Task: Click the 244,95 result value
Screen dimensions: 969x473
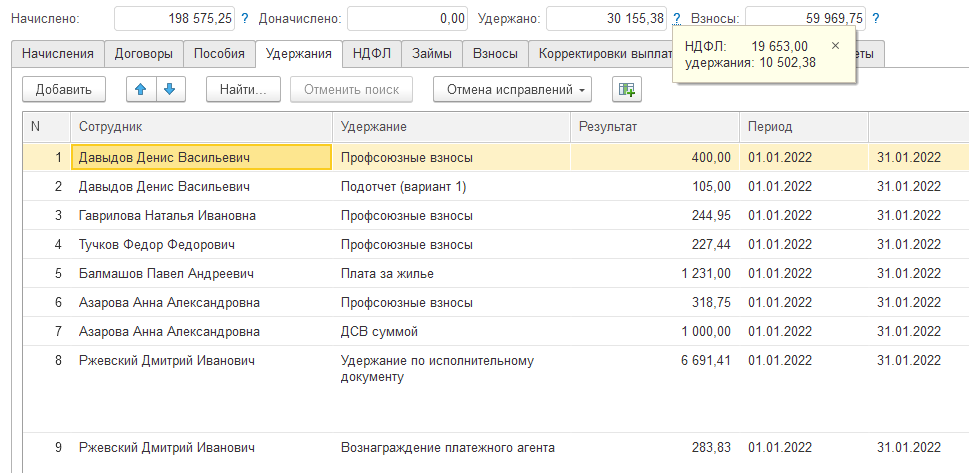Action: point(711,216)
